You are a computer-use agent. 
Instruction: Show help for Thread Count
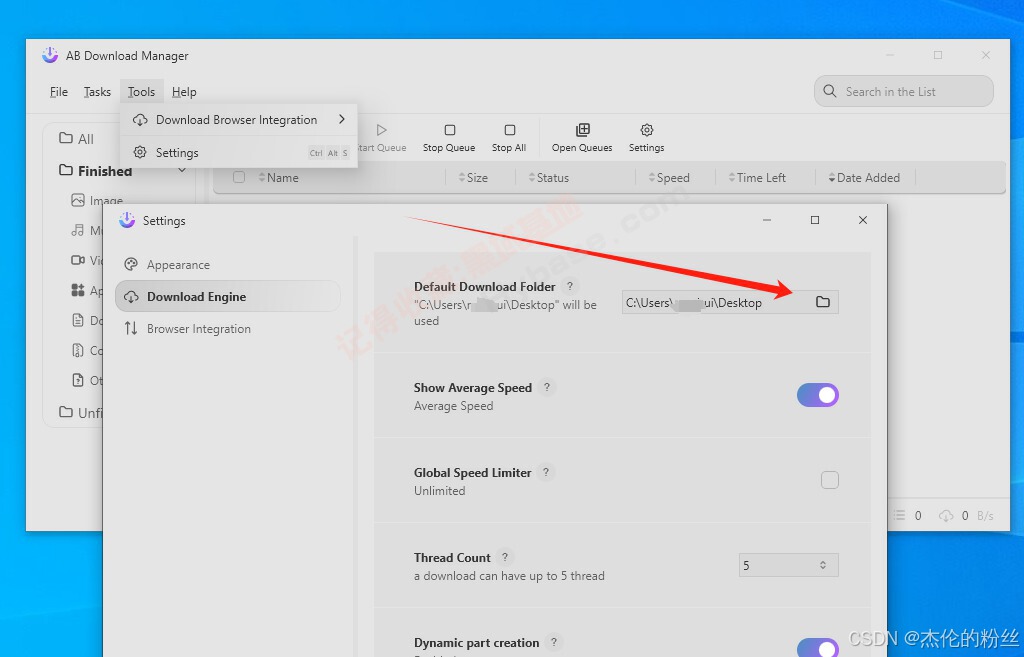point(505,557)
